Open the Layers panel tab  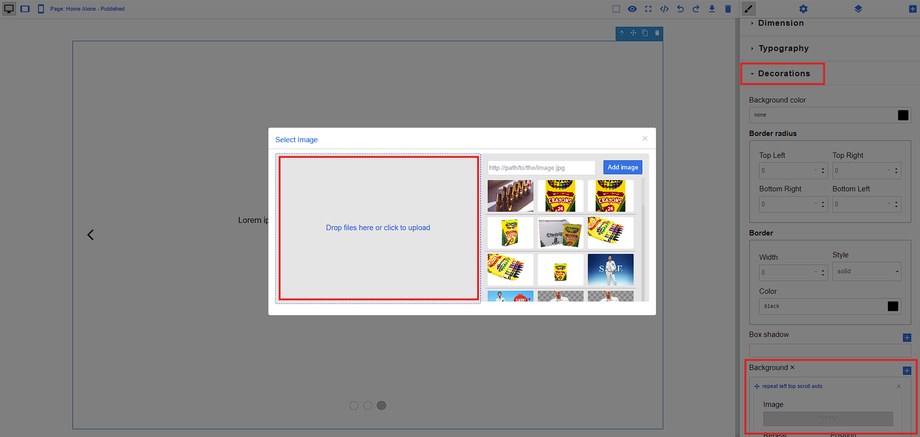[858, 9]
